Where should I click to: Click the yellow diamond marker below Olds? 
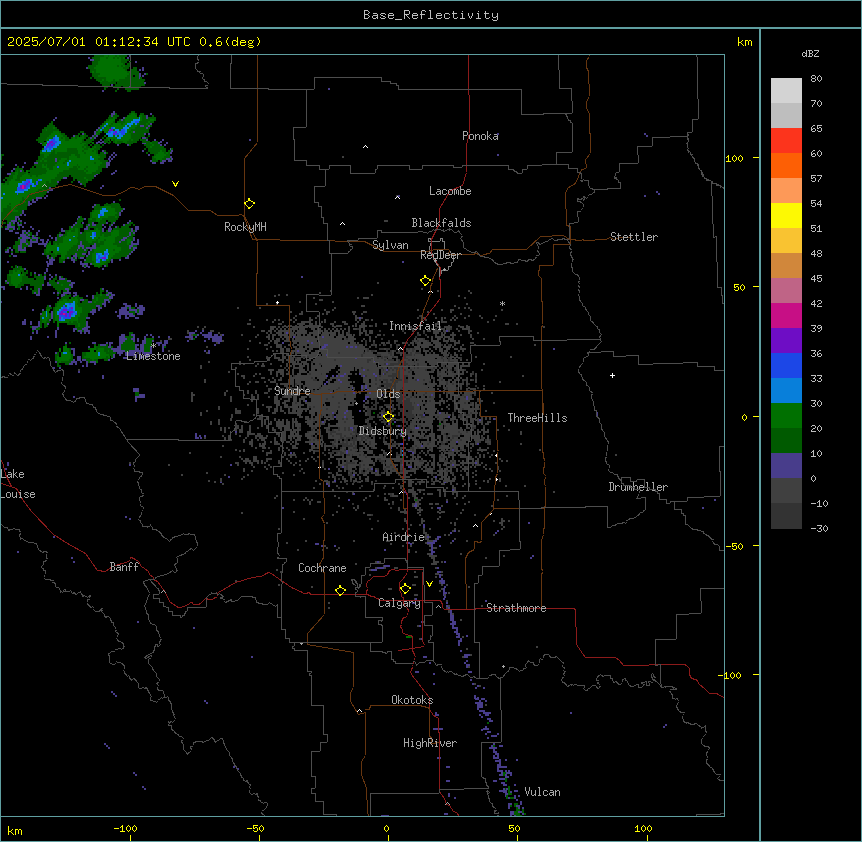click(x=388, y=417)
